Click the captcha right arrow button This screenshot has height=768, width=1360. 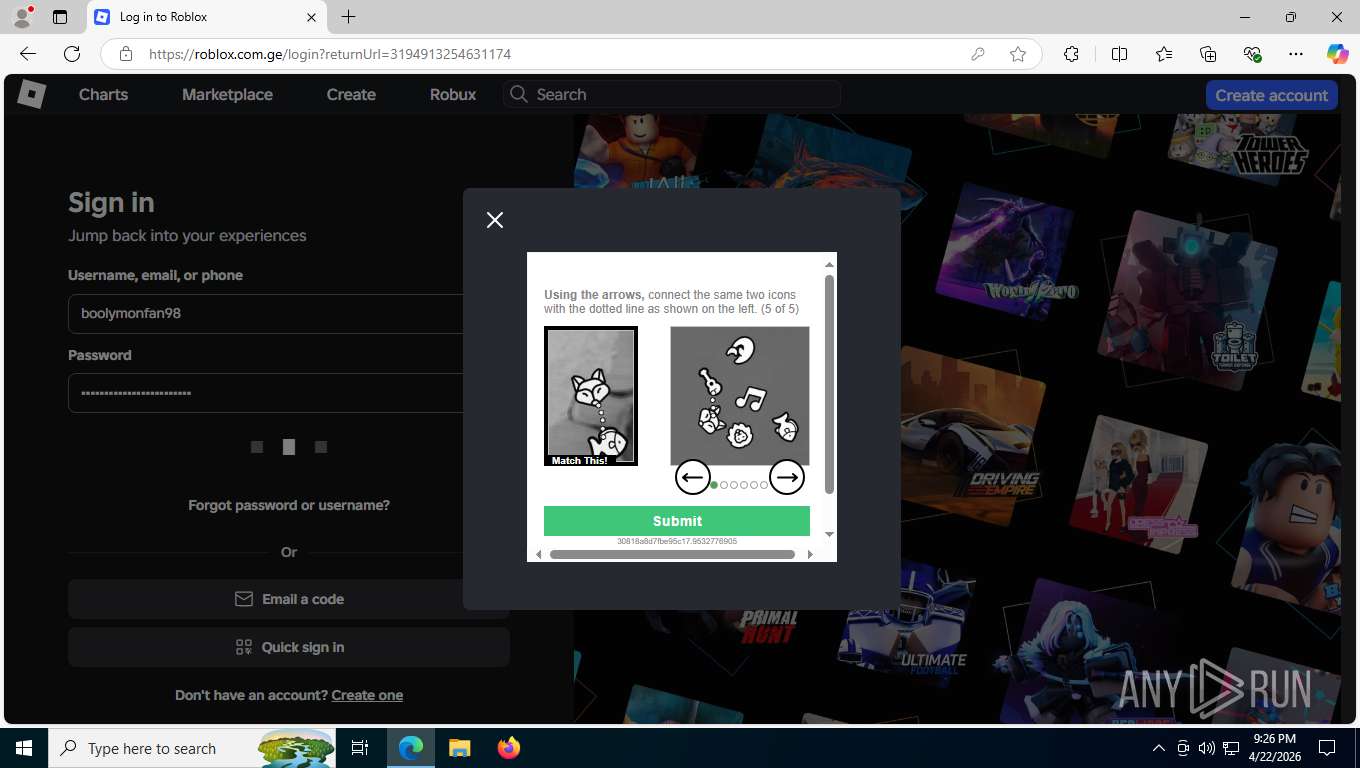pos(787,477)
